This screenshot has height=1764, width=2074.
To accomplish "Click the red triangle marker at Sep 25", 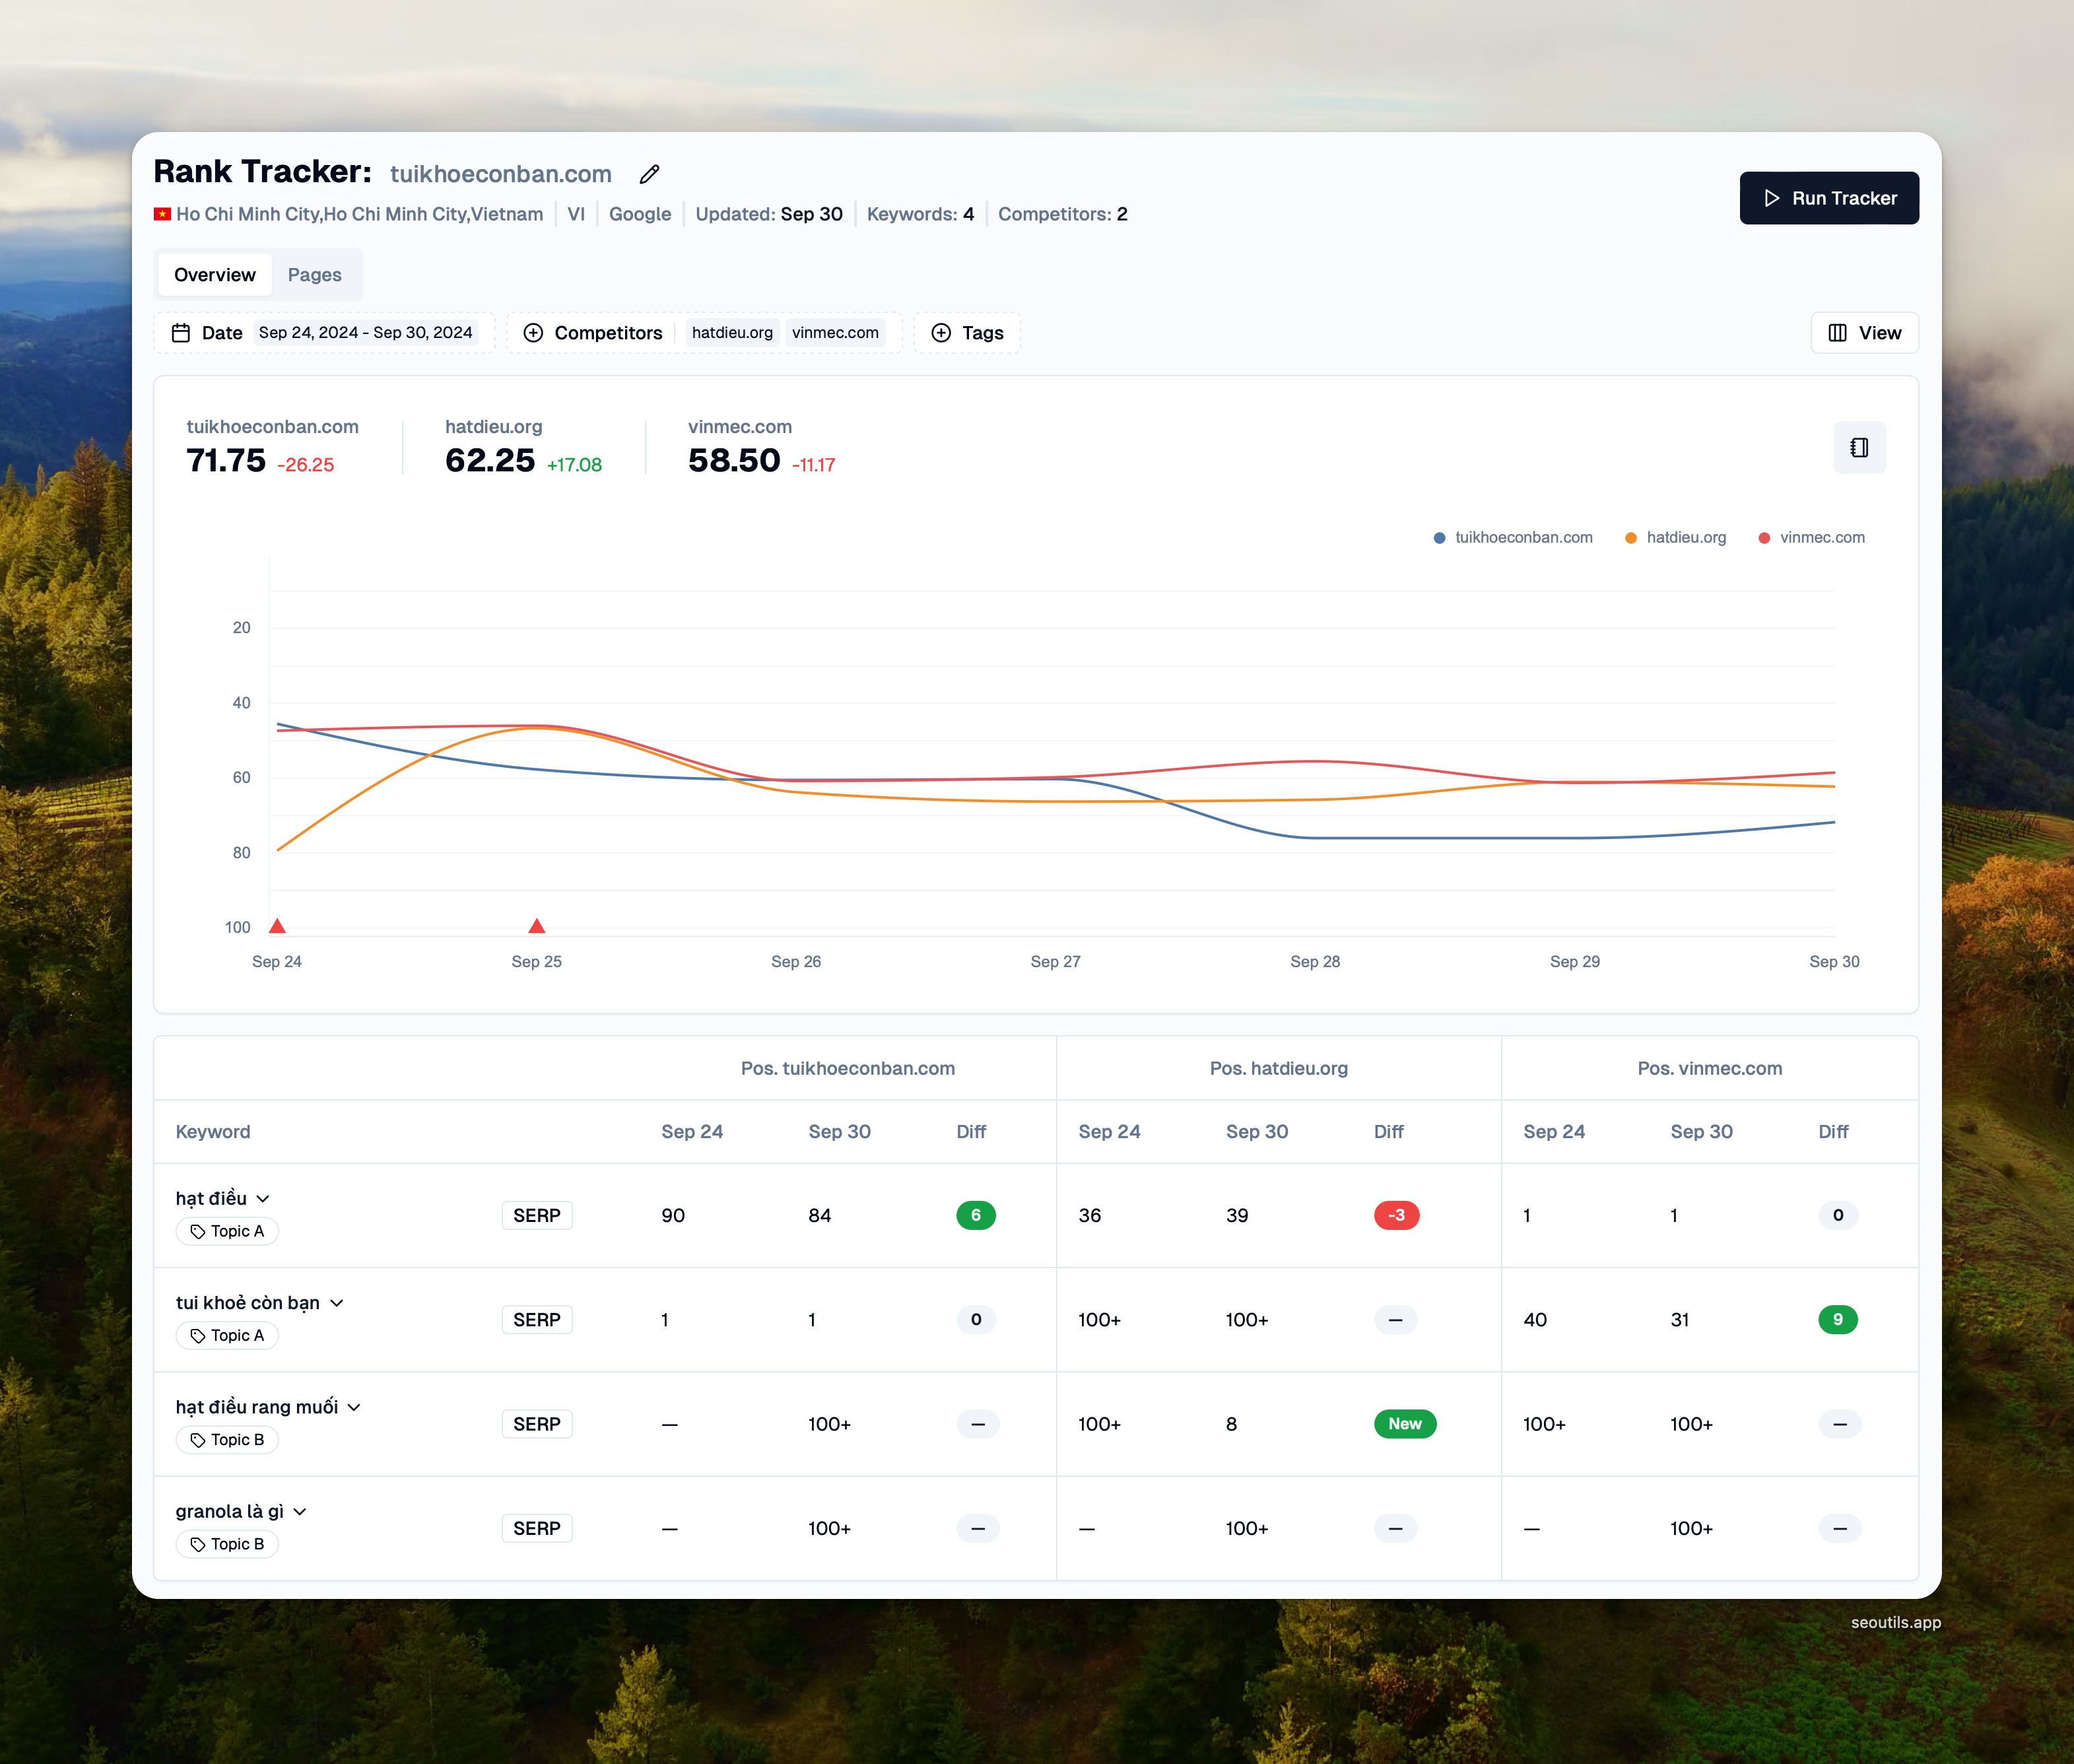I will tap(537, 926).
